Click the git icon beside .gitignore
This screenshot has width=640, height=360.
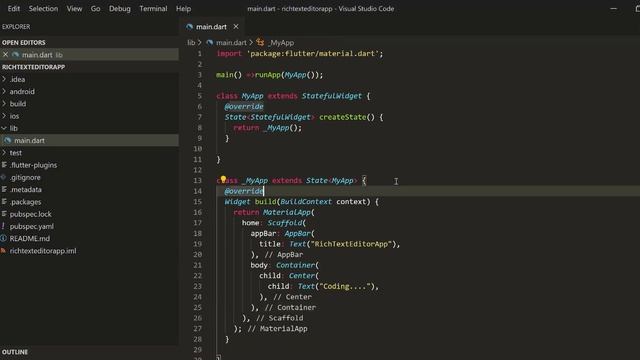point(4,177)
